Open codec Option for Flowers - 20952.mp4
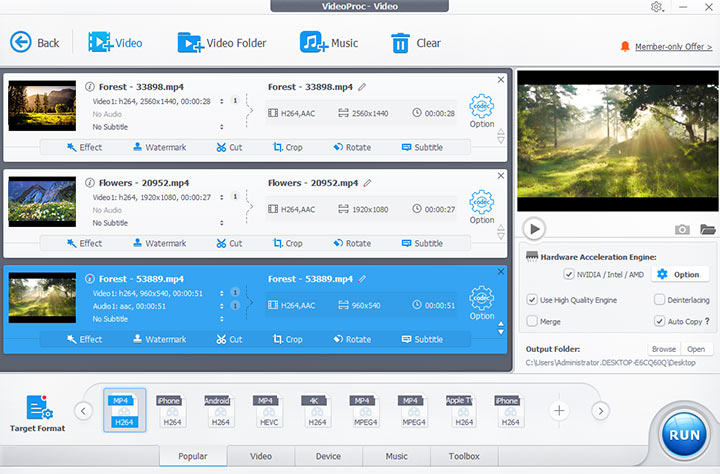The image size is (720, 474). [482, 207]
